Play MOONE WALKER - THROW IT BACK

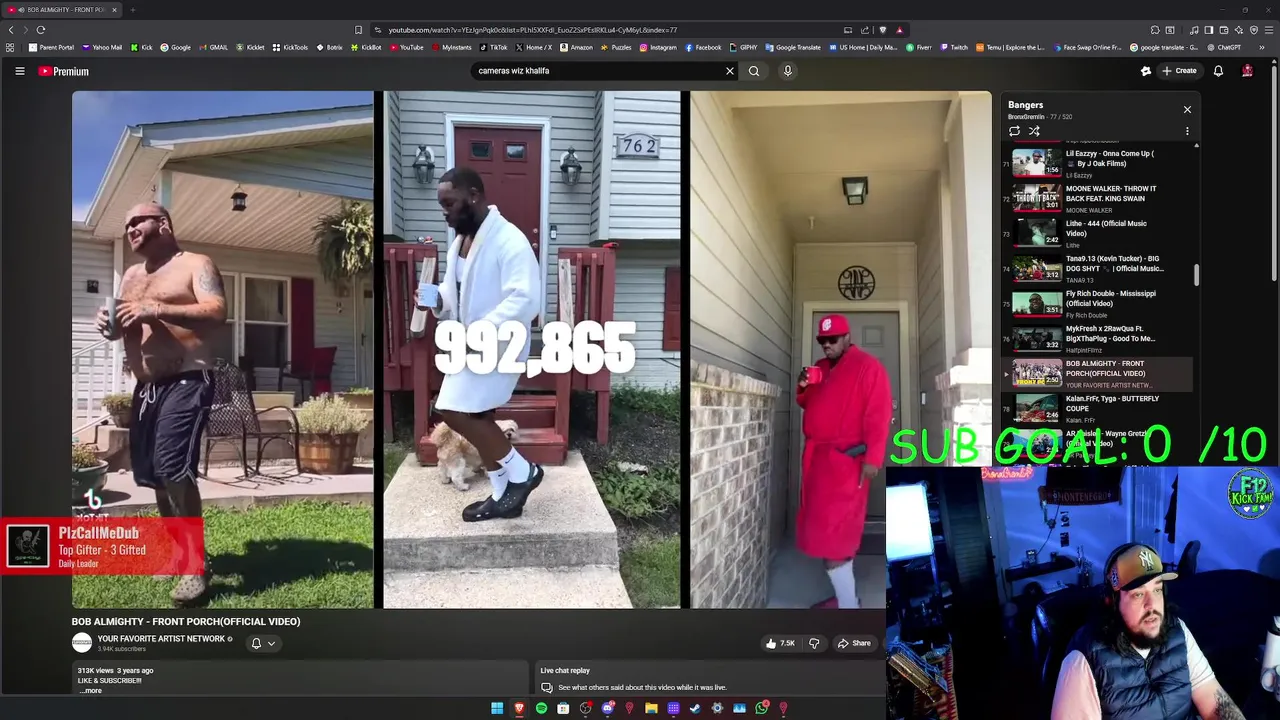point(1096,198)
